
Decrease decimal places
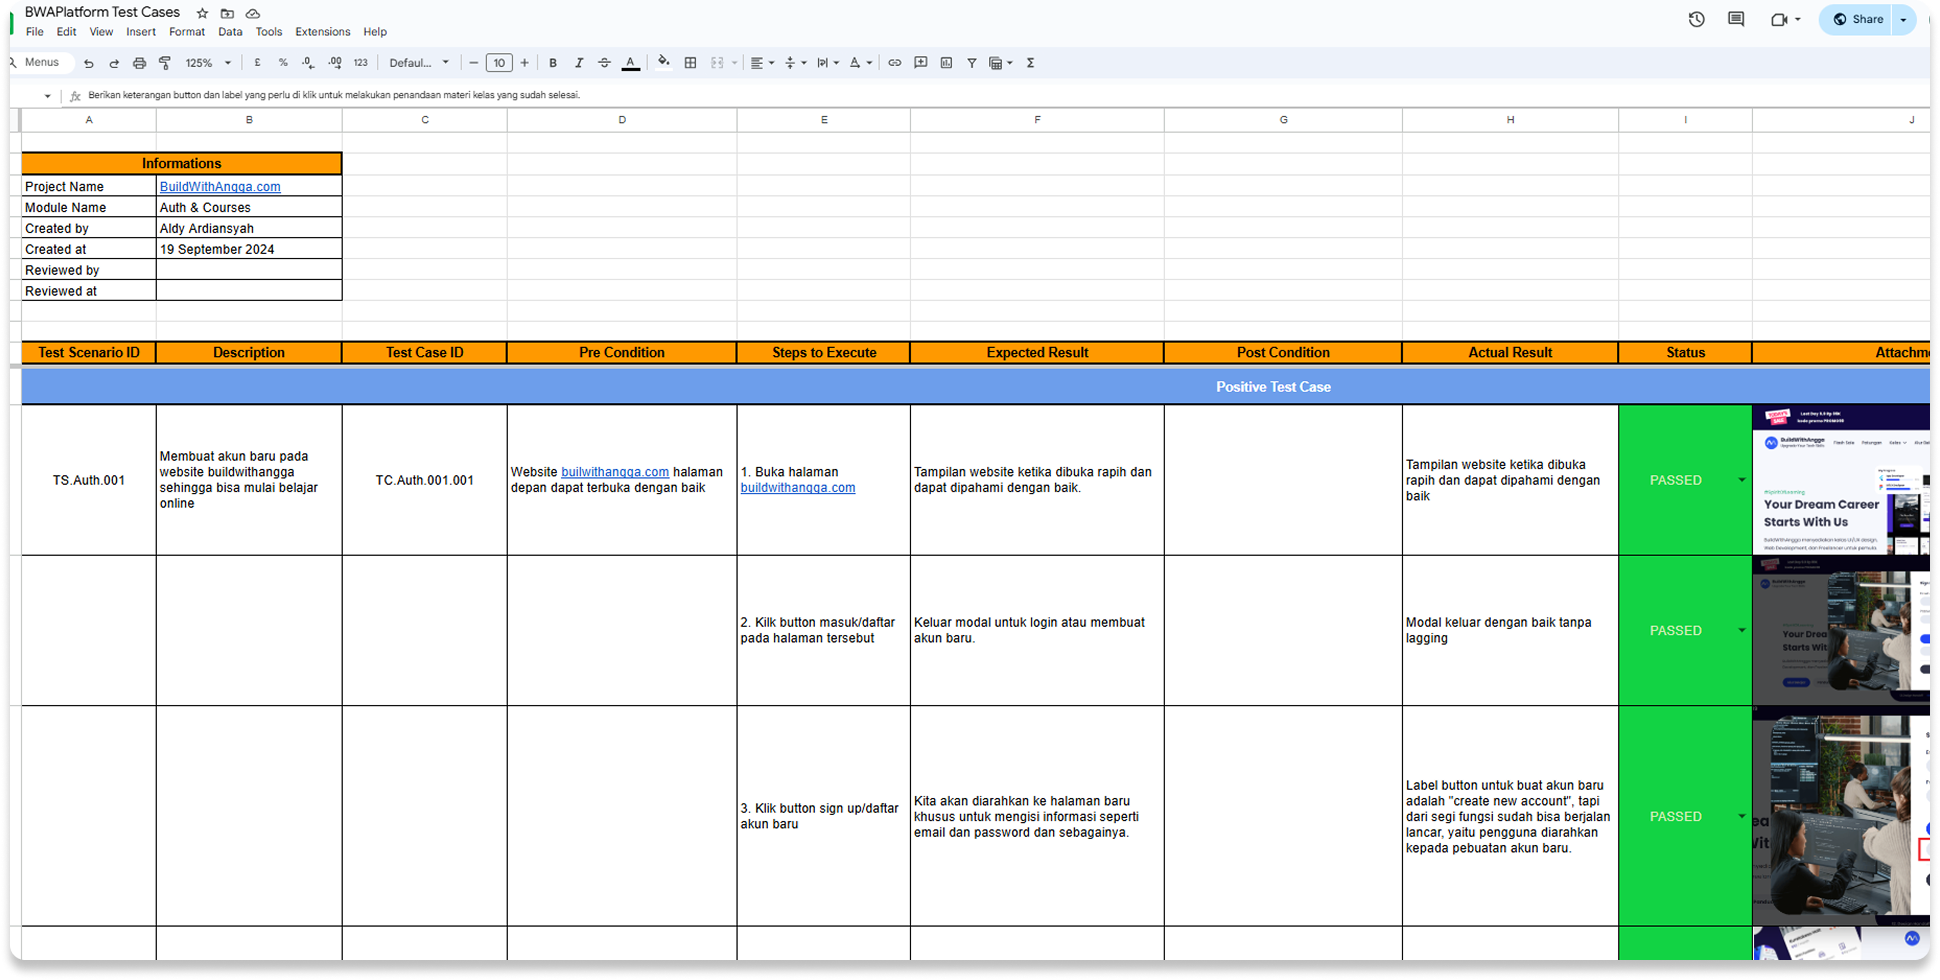(x=308, y=63)
